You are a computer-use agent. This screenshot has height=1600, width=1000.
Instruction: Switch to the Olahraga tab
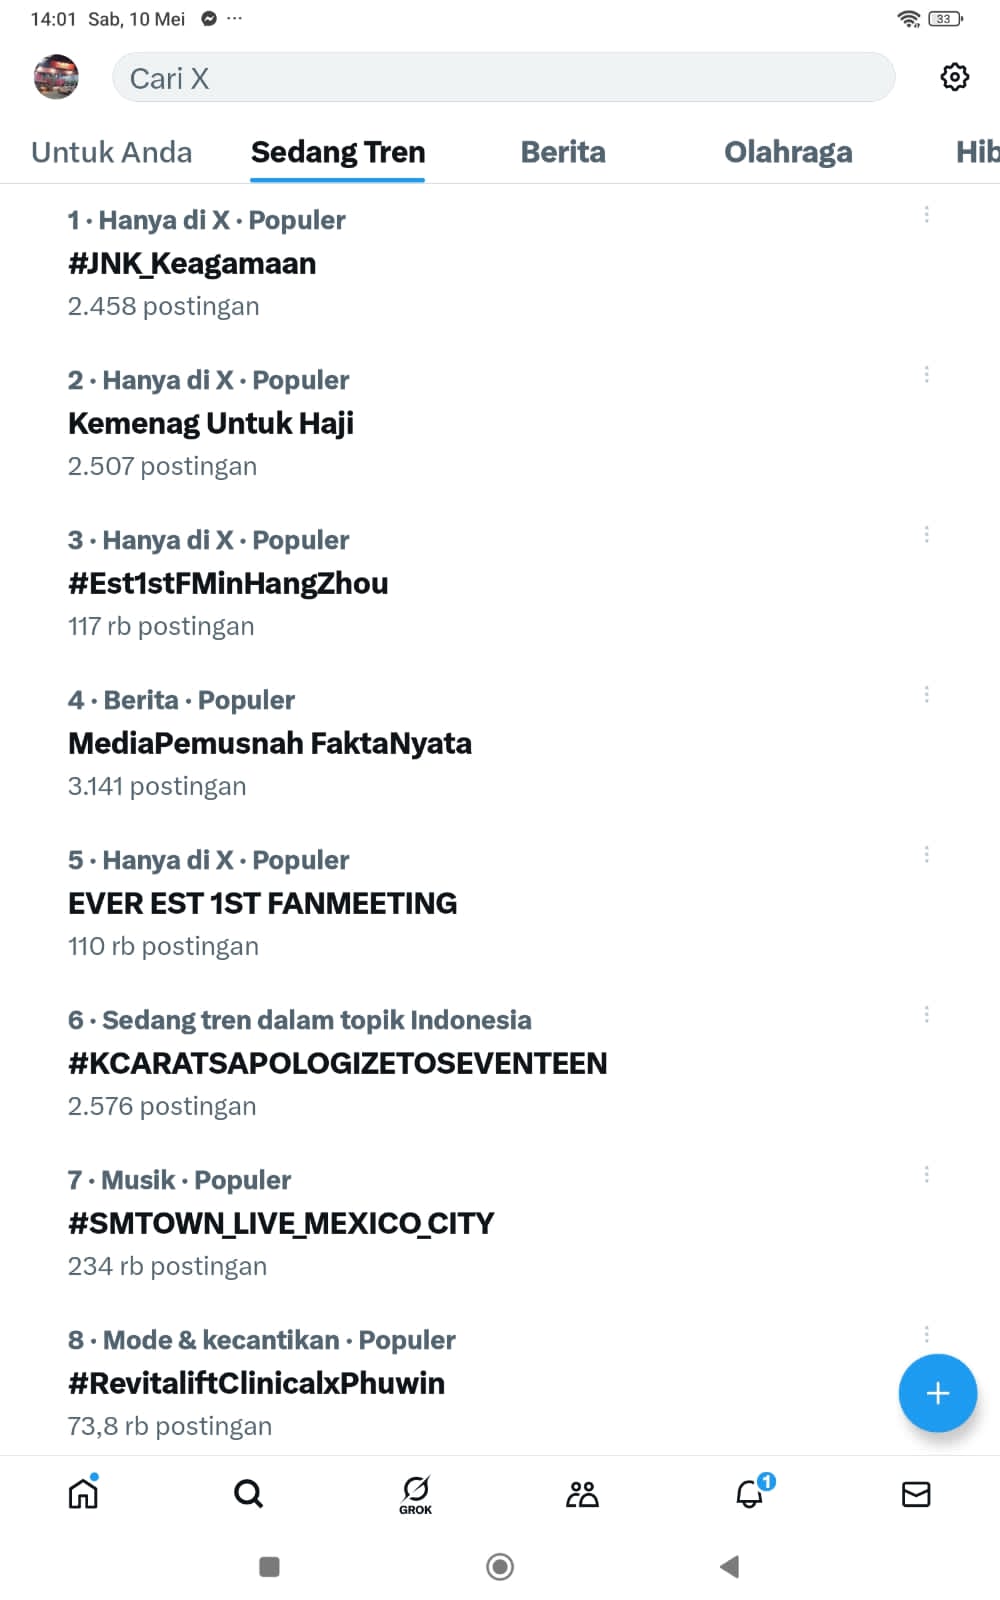click(788, 152)
